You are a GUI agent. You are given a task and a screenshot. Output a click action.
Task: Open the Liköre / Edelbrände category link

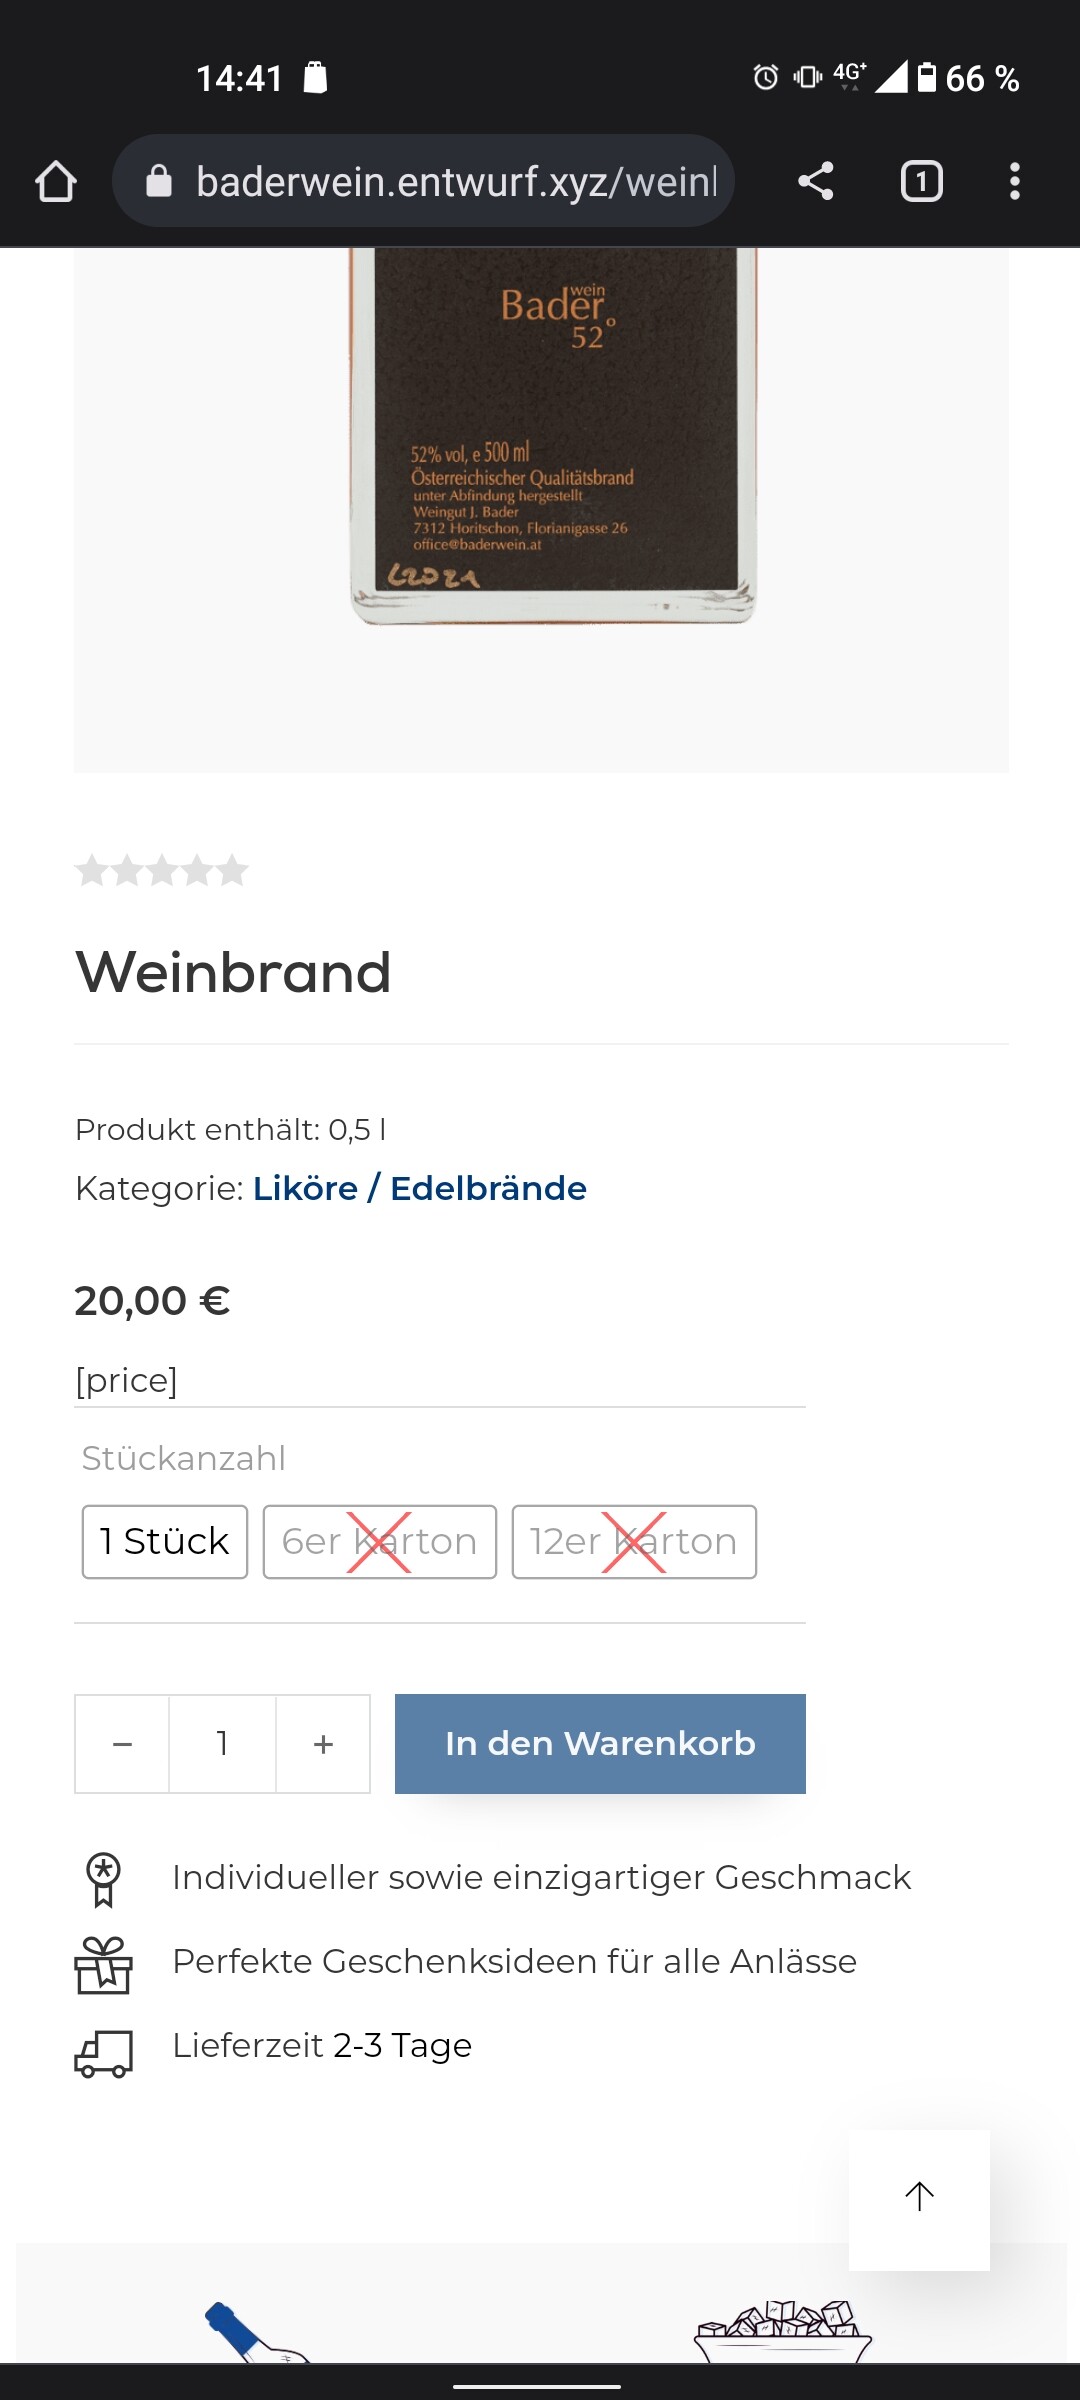pos(420,1188)
